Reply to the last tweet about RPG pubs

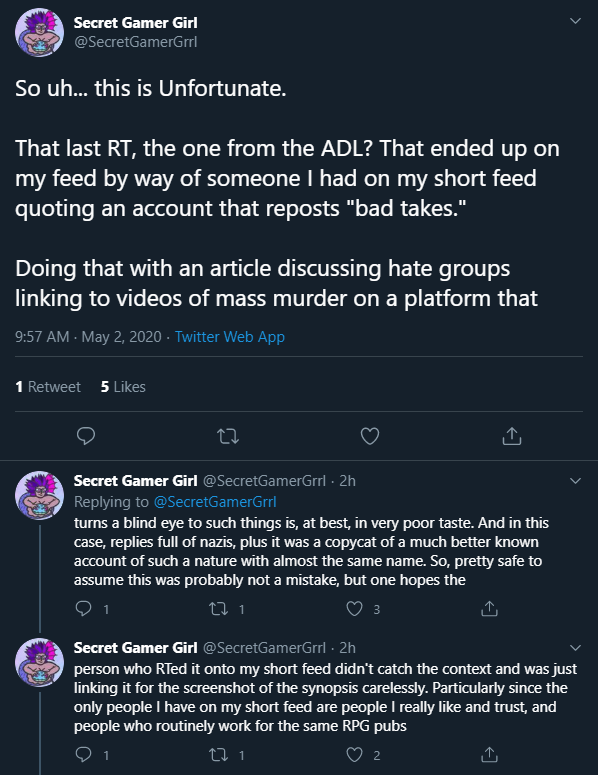pyautogui.click(x=84, y=754)
